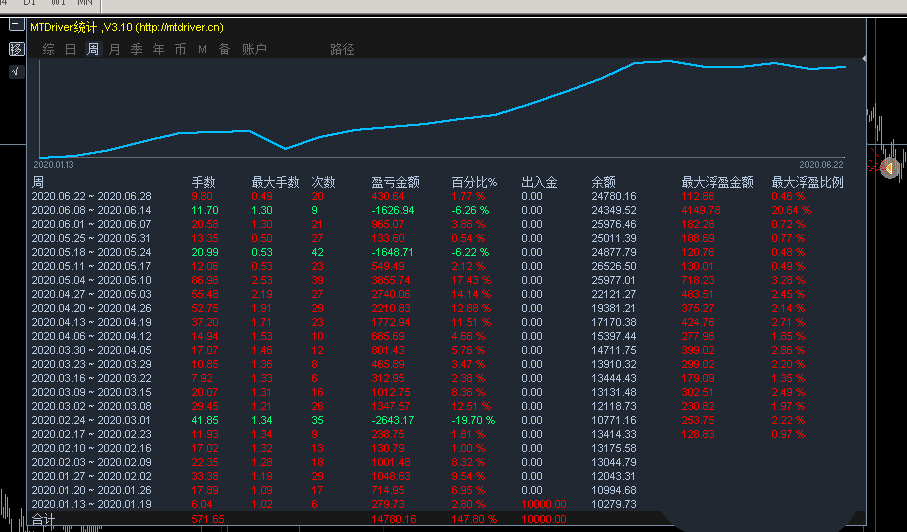Click the 路径 path label
Viewport: 907px width, 532px height.
[x=342, y=49]
